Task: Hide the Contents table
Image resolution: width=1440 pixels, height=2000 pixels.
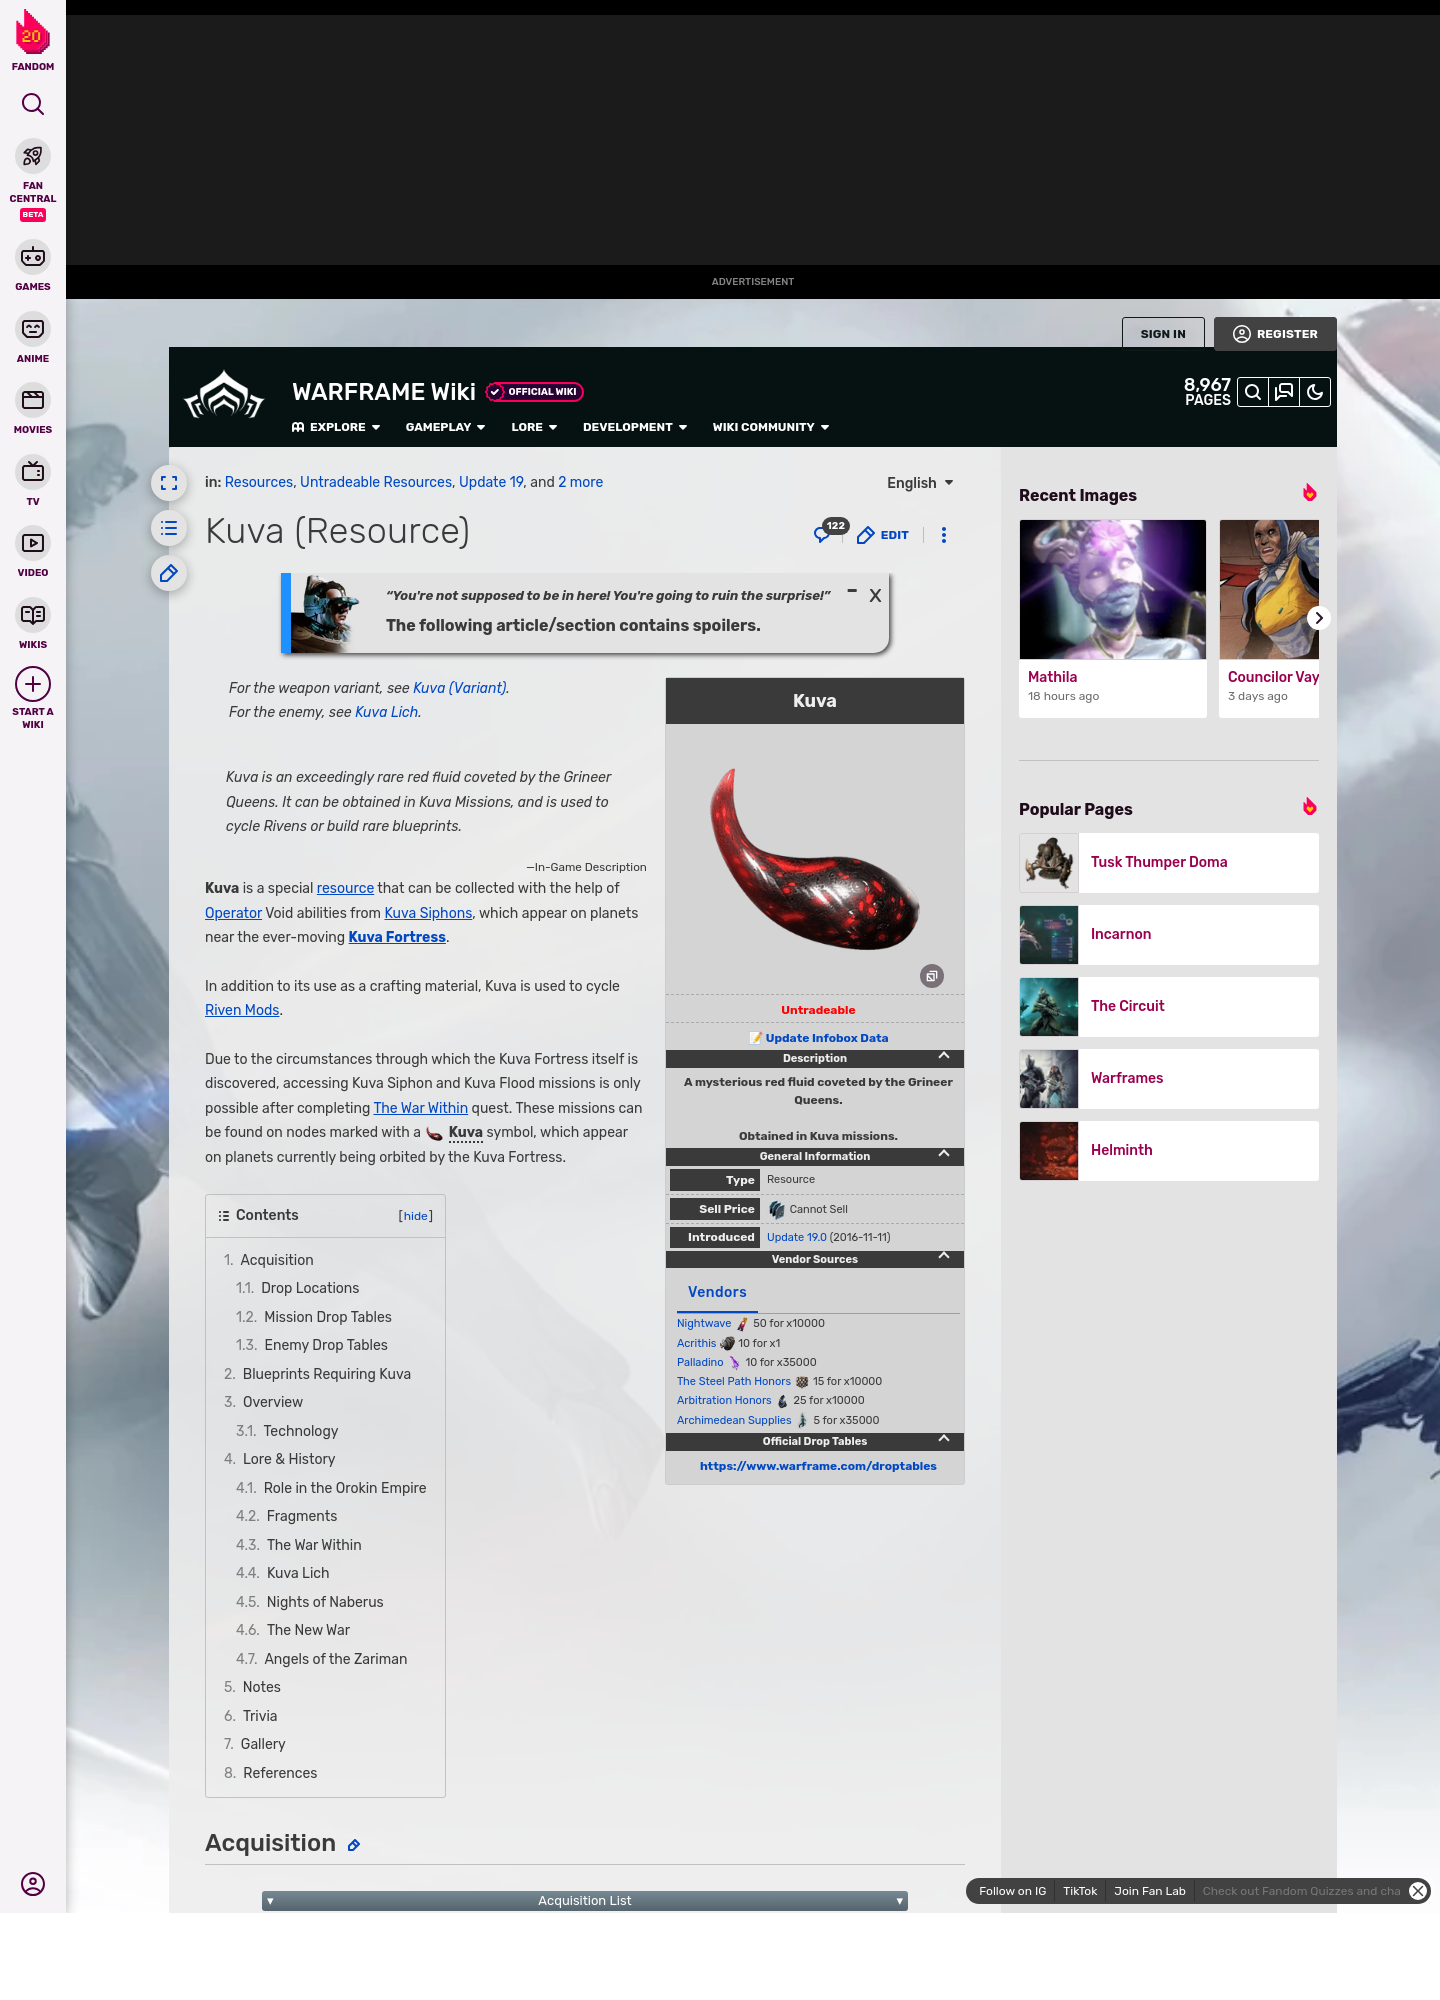Action: pyautogui.click(x=416, y=1216)
